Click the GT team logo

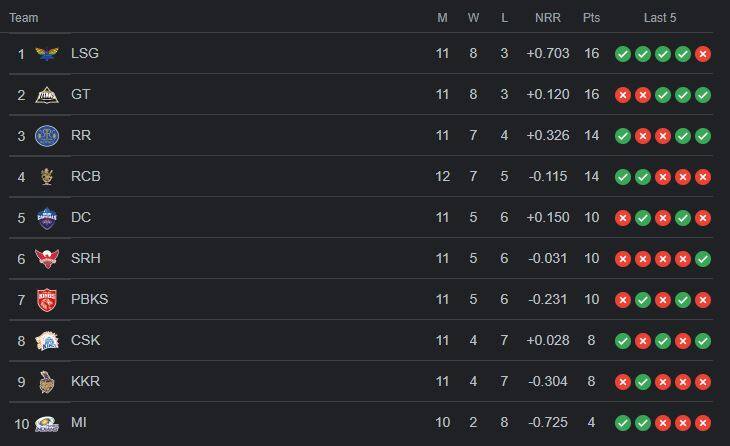47,95
